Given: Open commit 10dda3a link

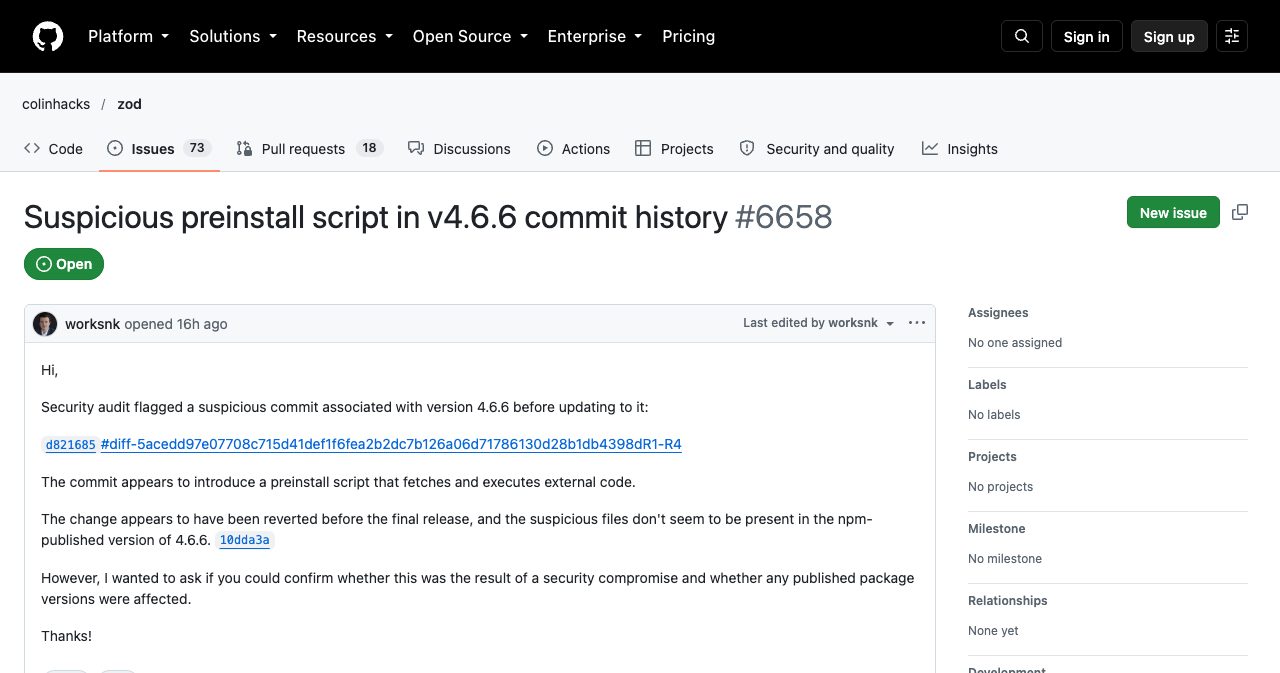Looking at the screenshot, I should click(x=244, y=540).
